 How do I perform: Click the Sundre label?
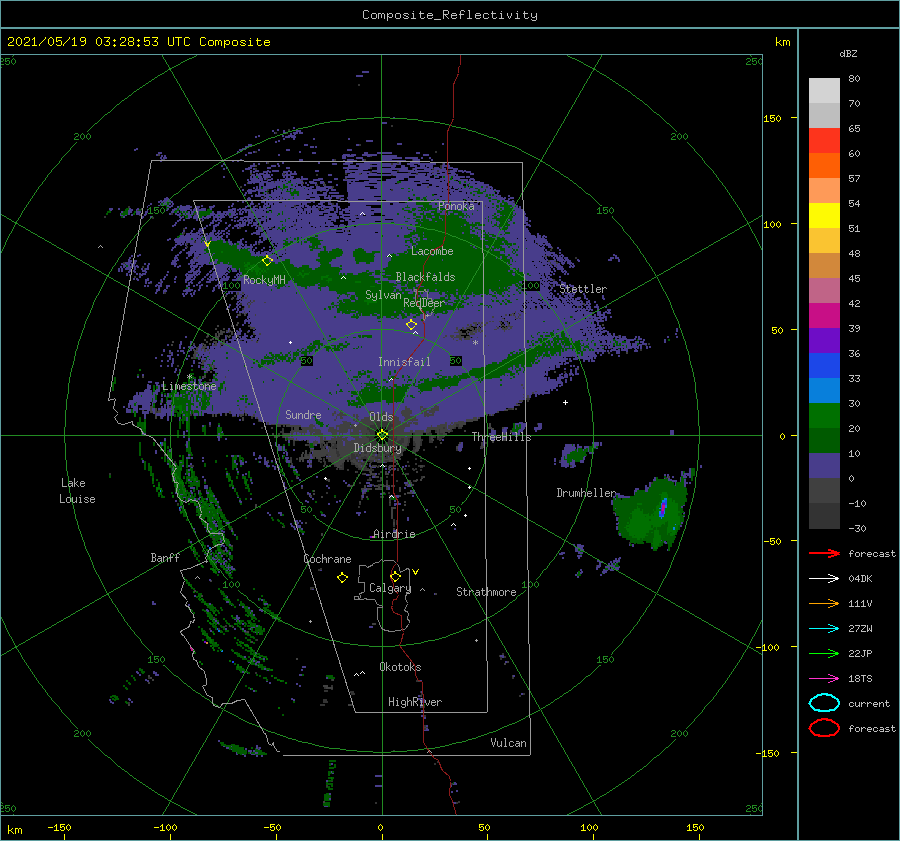coord(303,414)
